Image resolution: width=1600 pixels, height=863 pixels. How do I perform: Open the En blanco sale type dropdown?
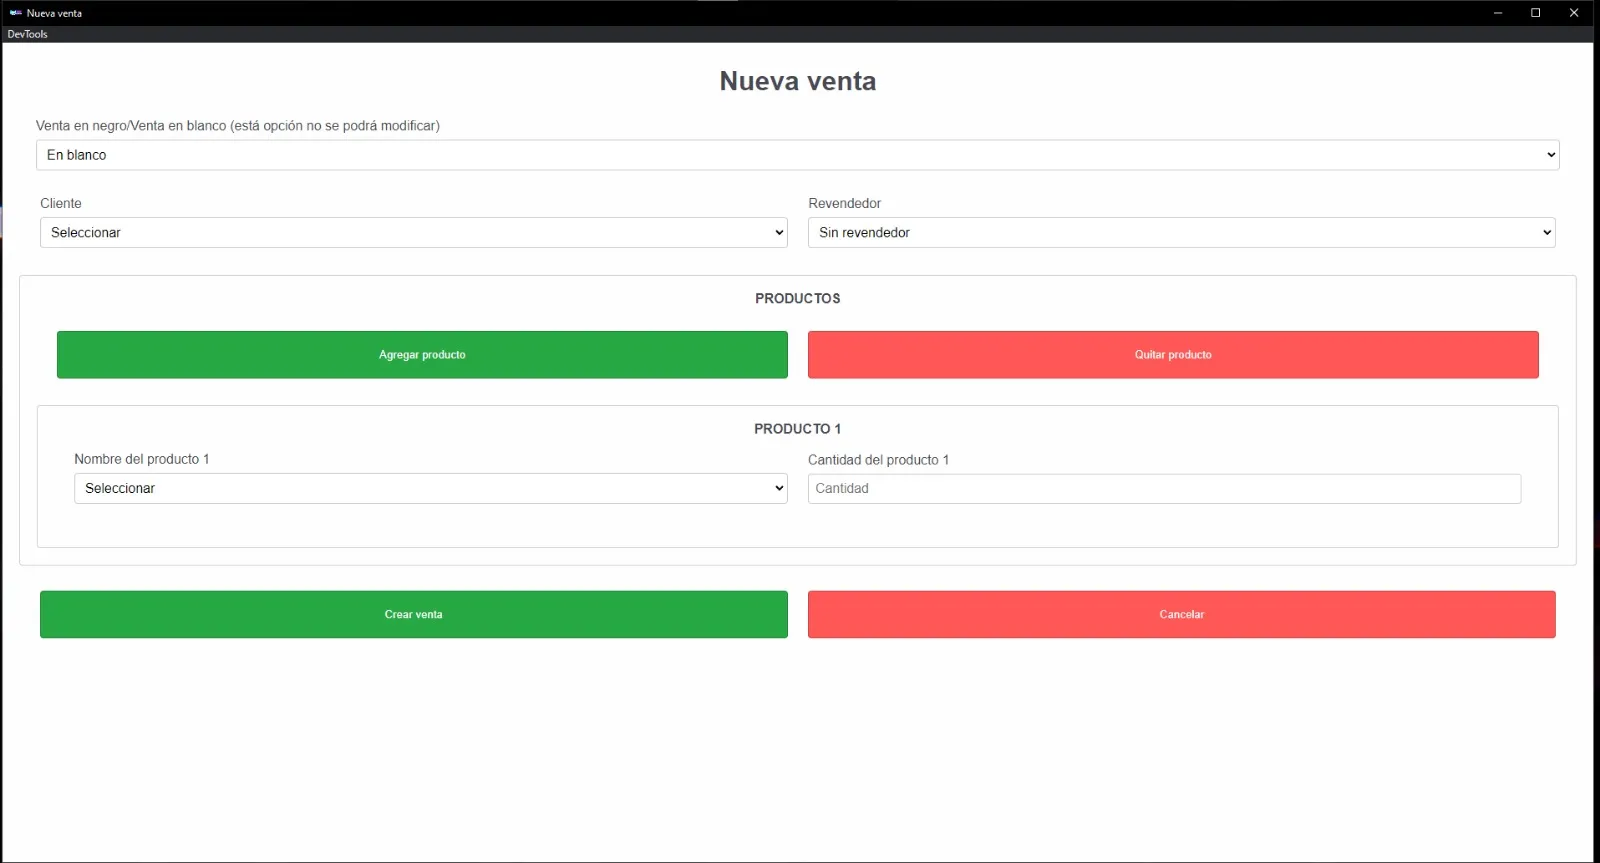[798, 155]
